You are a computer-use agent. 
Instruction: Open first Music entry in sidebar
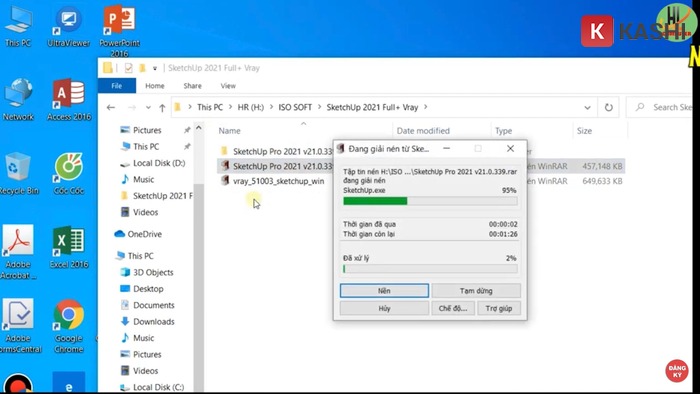coord(143,179)
